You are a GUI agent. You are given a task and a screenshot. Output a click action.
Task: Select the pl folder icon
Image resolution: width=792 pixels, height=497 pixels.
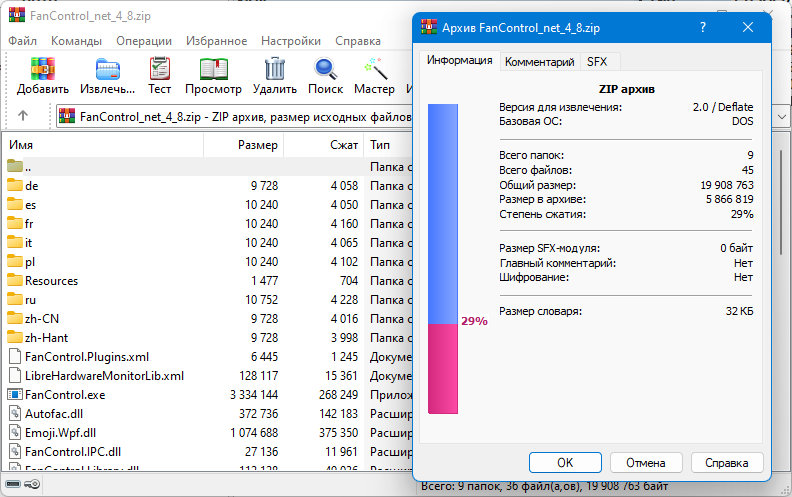15,262
